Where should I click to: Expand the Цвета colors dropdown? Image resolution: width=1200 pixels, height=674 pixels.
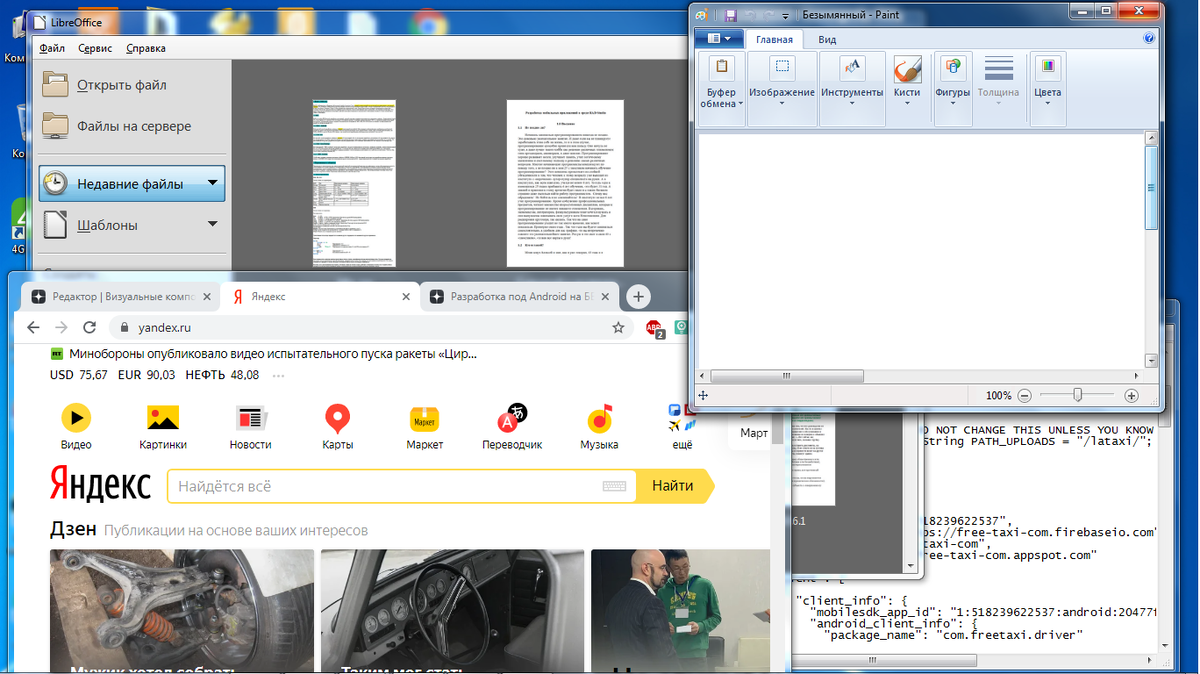[1048, 104]
